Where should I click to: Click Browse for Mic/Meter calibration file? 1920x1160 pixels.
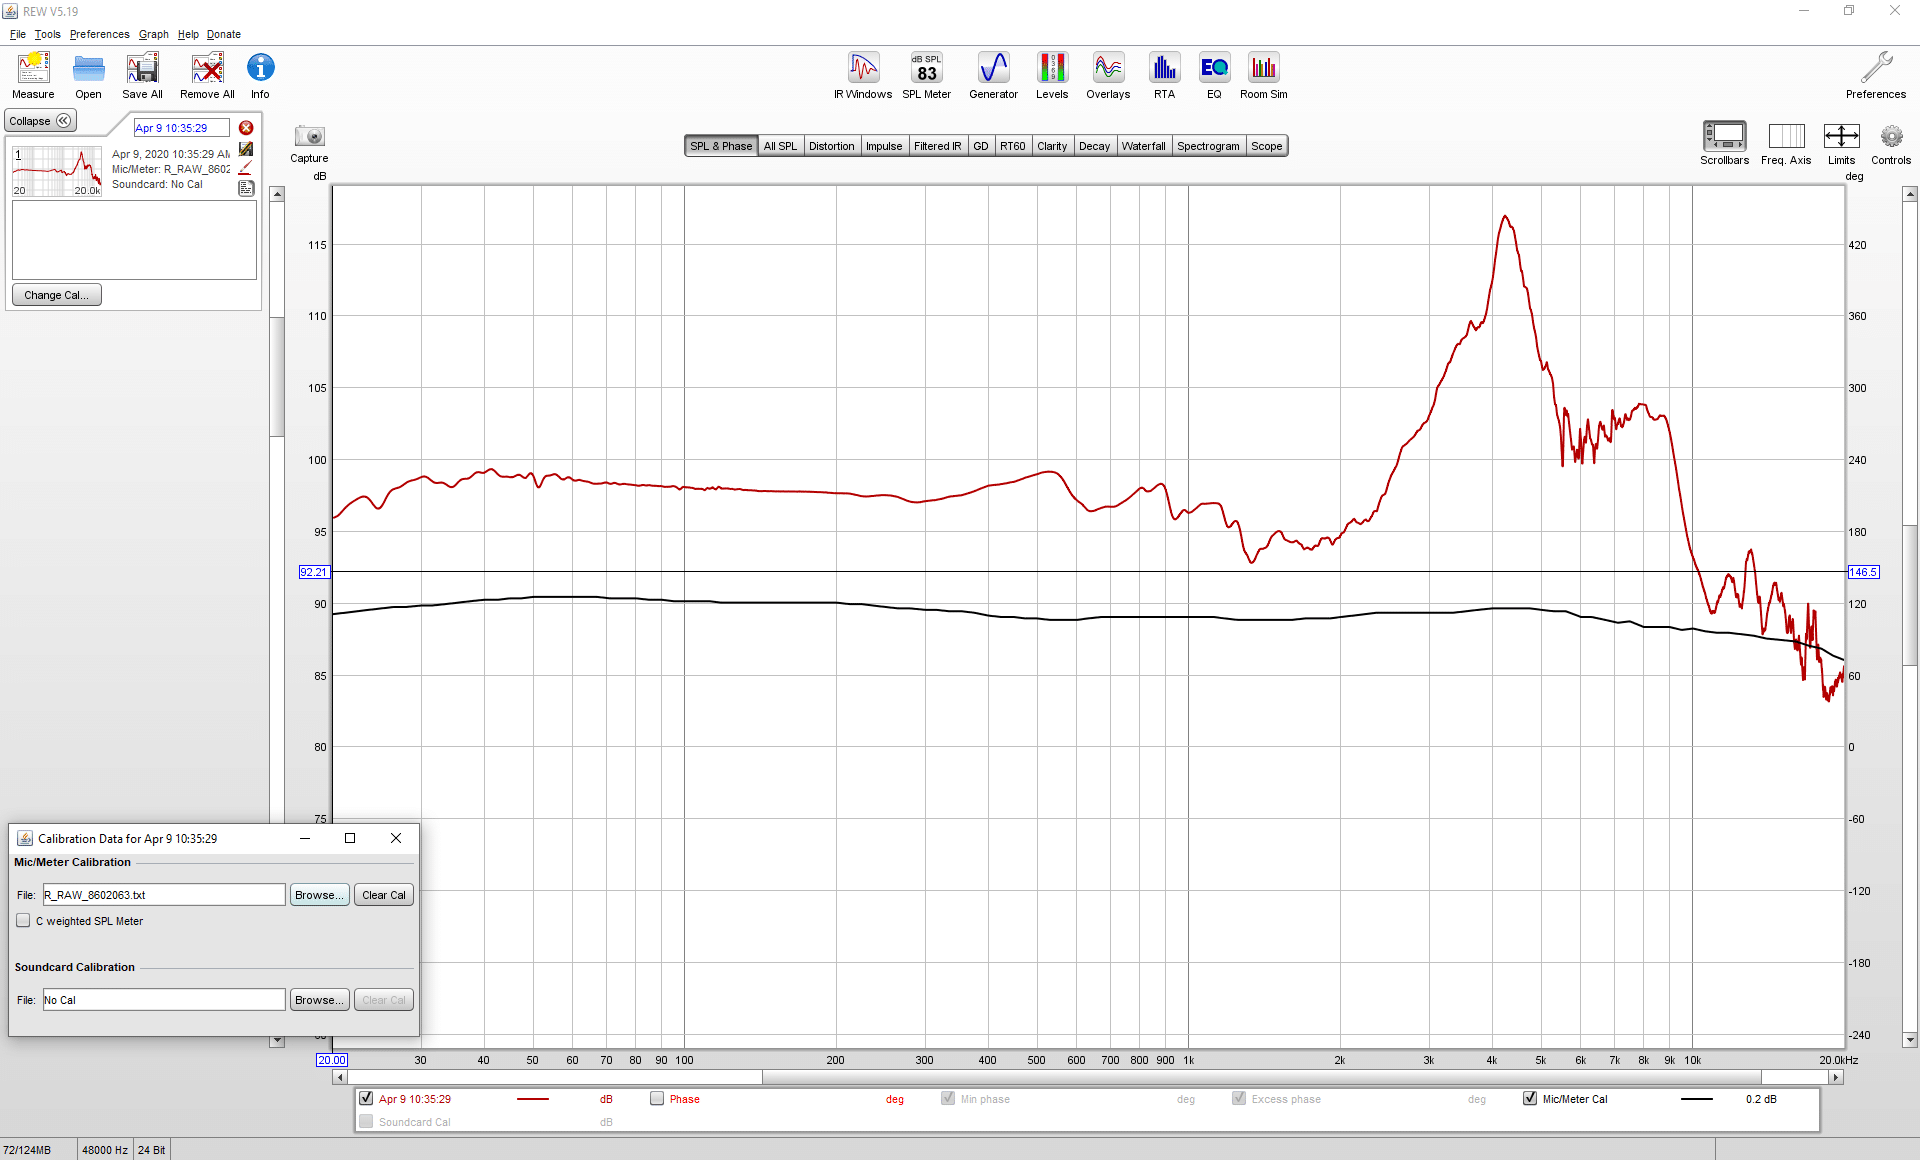tap(319, 895)
